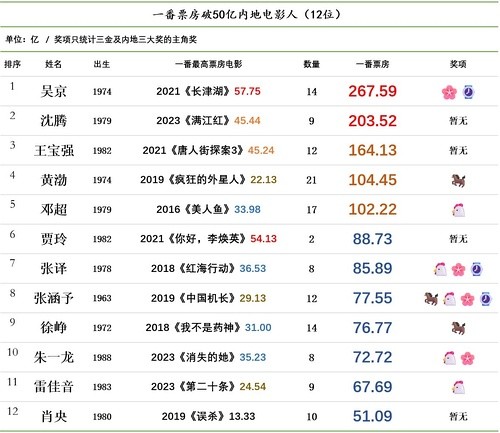Click the horse award icon in 徐峥's row

(x=458, y=328)
